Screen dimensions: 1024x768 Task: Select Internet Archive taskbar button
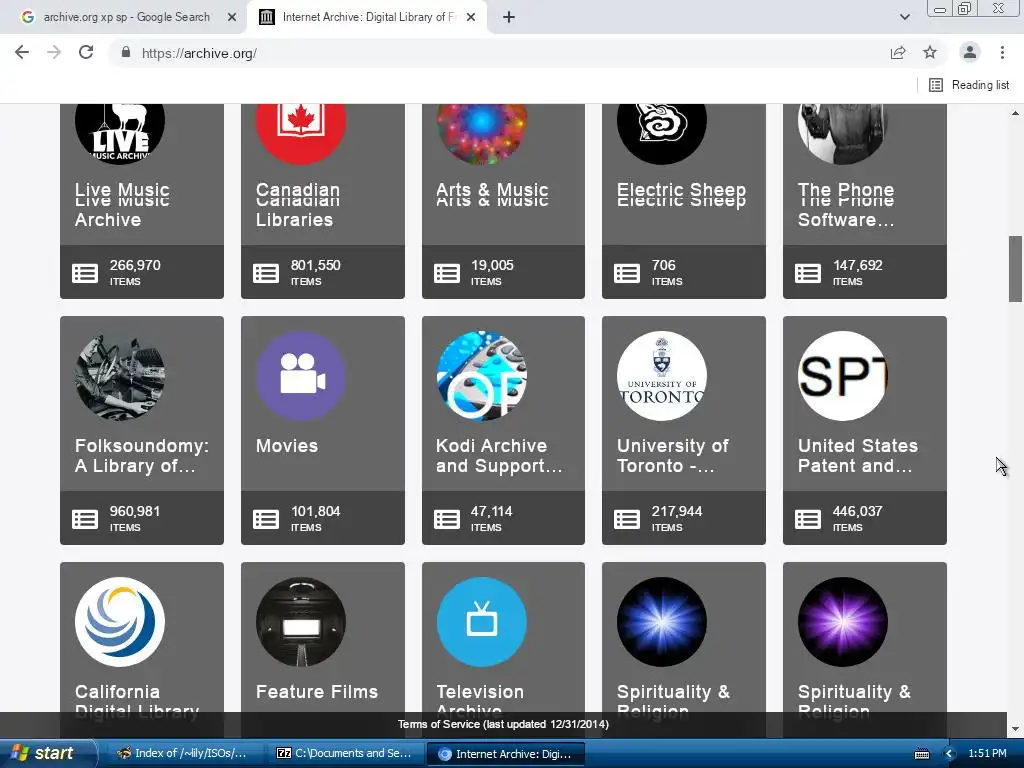click(505, 754)
